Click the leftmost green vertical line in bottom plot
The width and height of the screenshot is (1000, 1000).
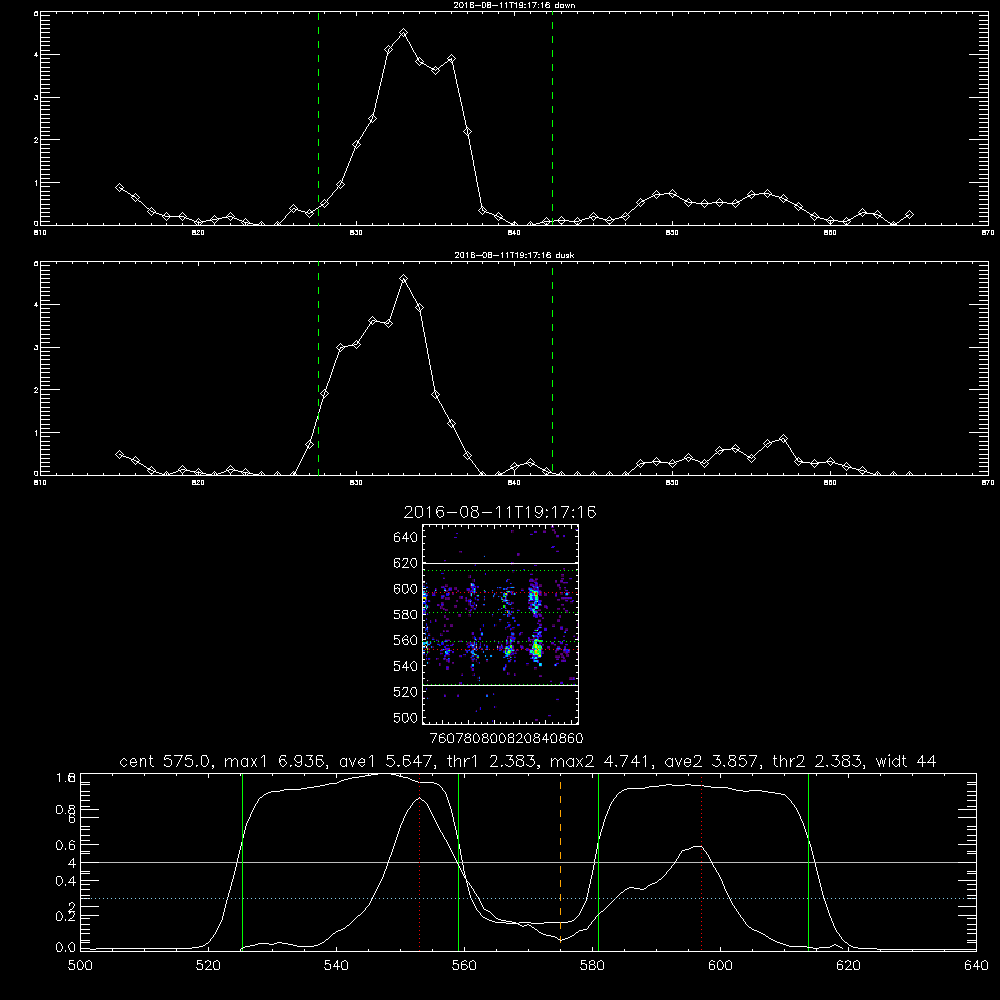pos(242,861)
